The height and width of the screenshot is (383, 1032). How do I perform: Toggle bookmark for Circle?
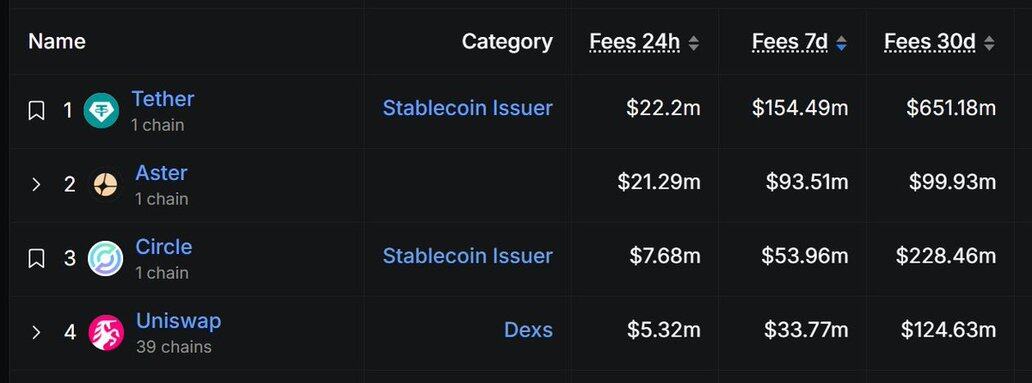point(36,258)
